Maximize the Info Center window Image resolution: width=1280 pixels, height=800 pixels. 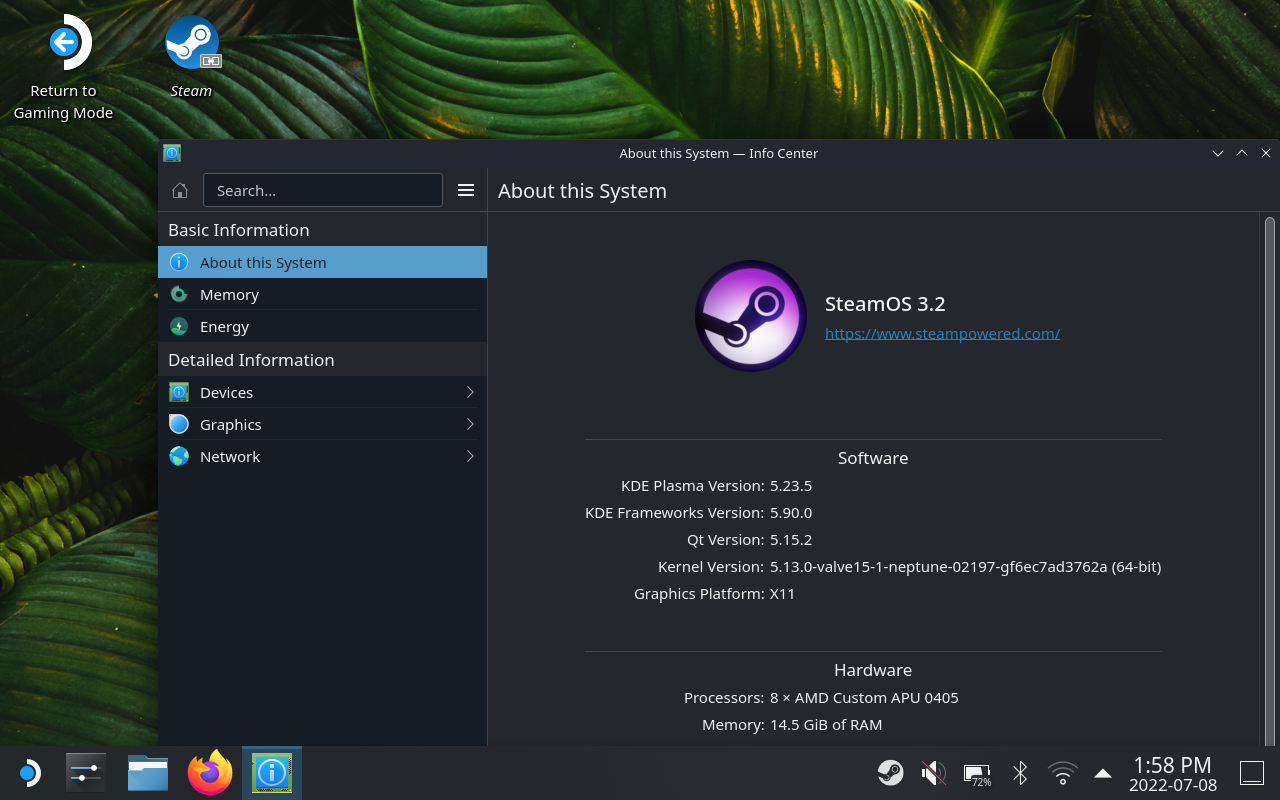(x=1242, y=153)
